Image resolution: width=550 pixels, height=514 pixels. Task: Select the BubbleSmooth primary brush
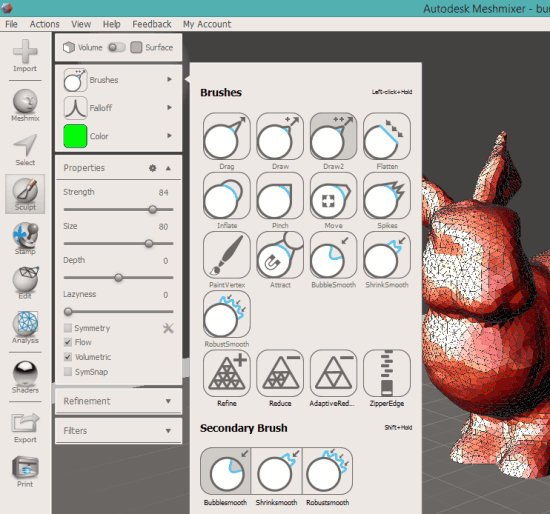click(333, 255)
